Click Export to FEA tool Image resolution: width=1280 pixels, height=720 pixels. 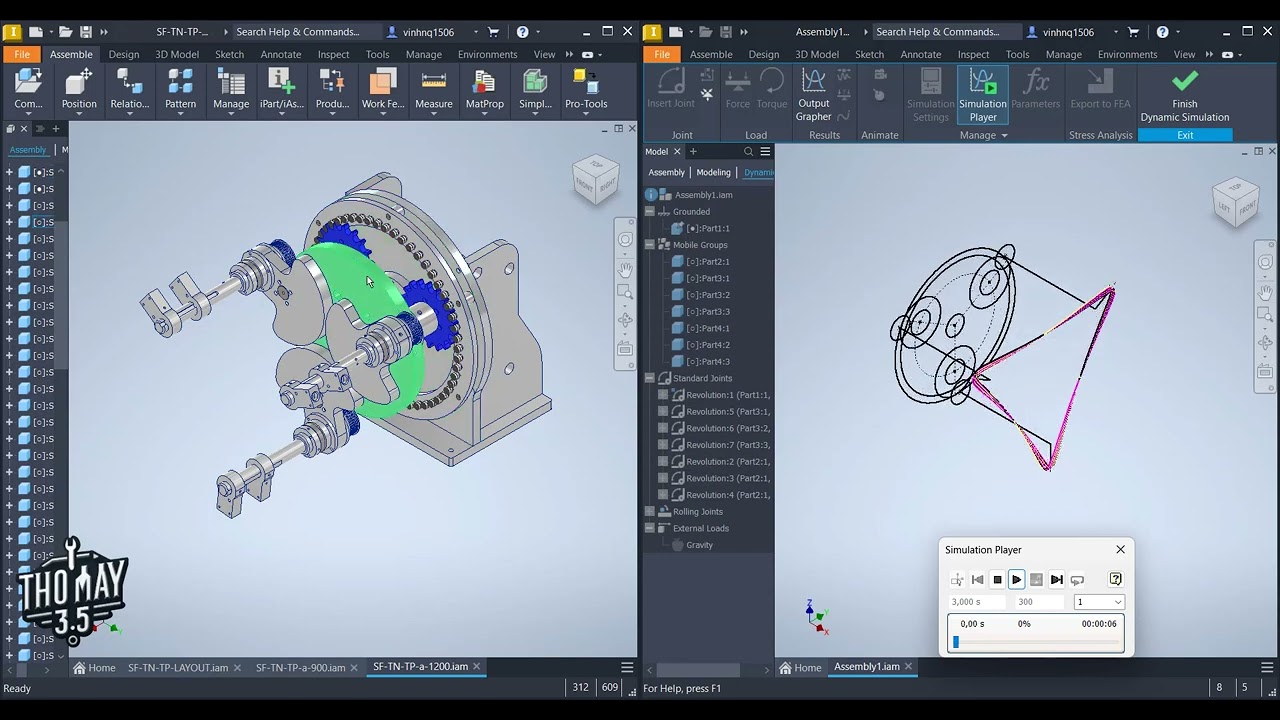pos(1100,90)
